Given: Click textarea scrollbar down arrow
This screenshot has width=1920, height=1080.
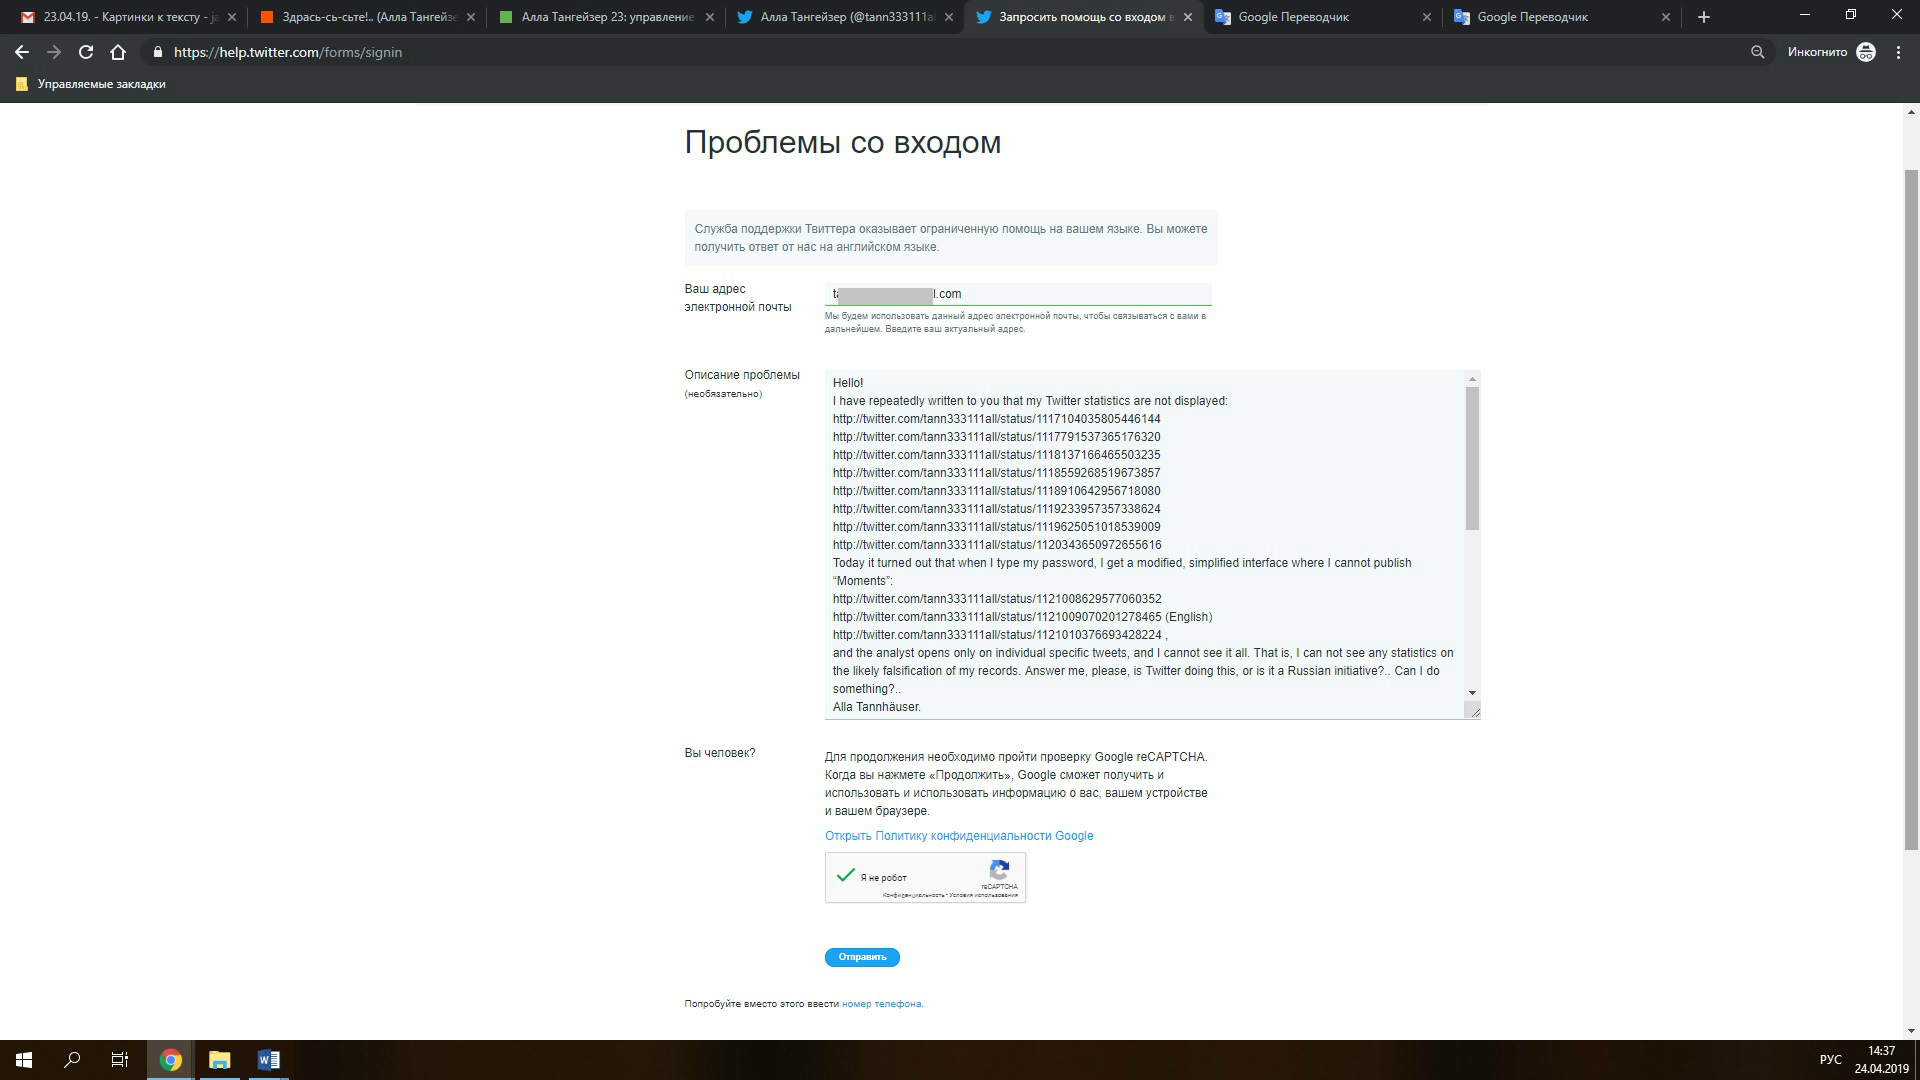Looking at the screenshot, I should point(1472,693).
